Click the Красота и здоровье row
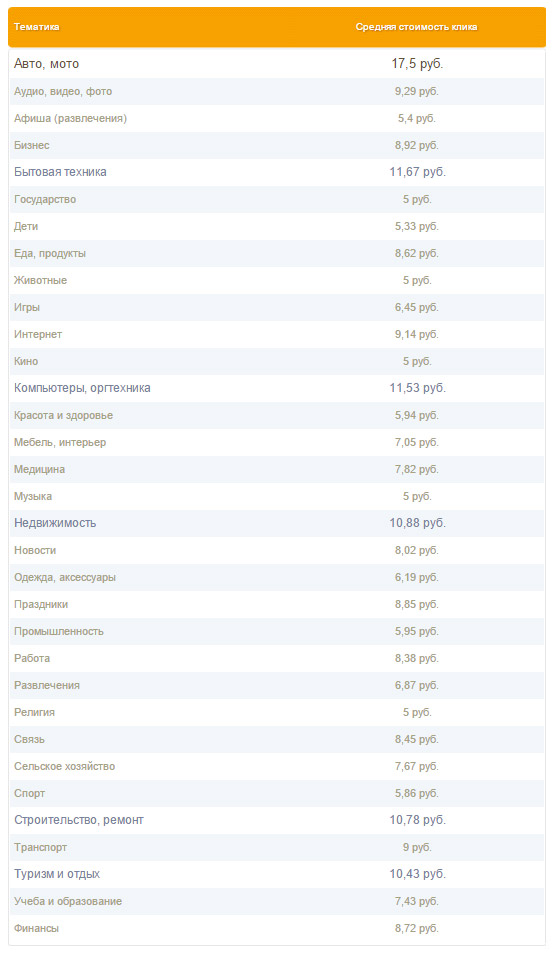The image size is (553, 954). click(x=277, y=416)
